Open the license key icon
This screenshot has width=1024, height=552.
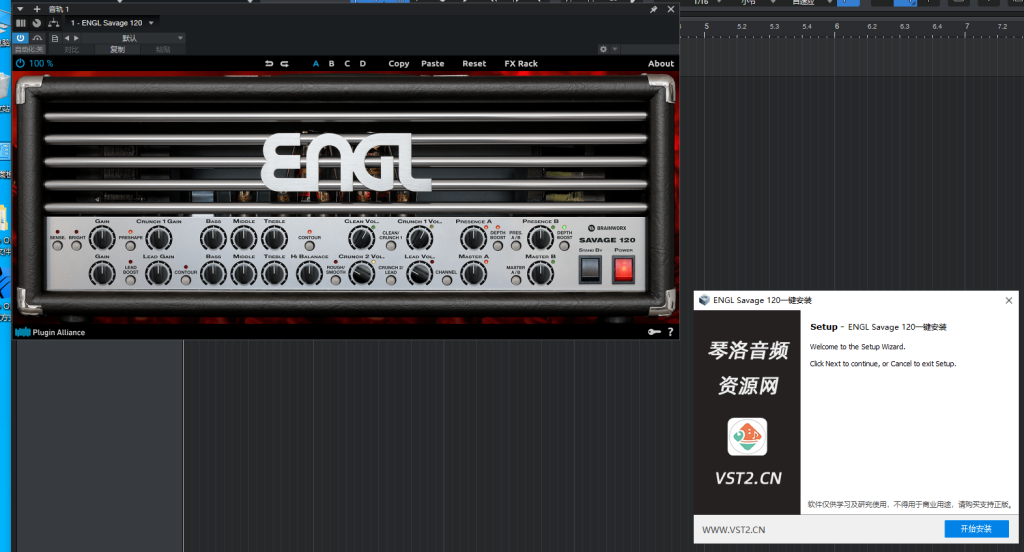[654, 332]
